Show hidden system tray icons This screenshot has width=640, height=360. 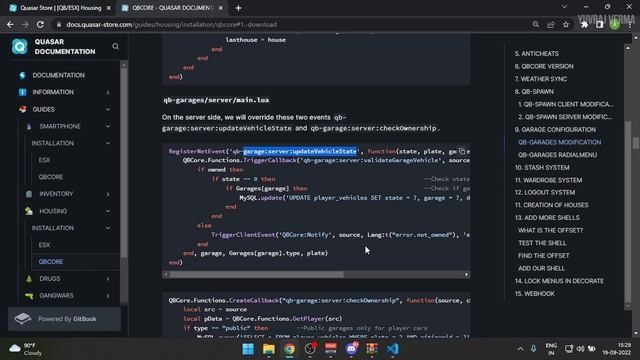[520, 349]
